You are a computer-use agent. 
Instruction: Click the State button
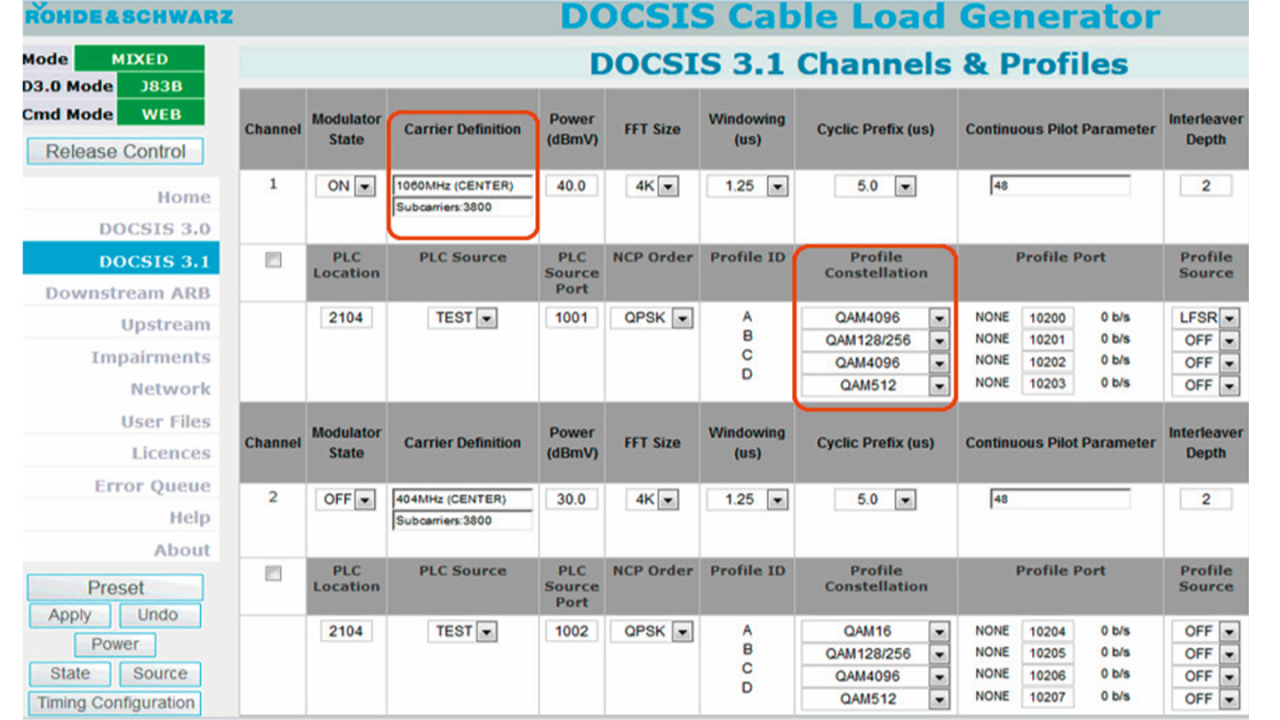[x=70, y=674]
